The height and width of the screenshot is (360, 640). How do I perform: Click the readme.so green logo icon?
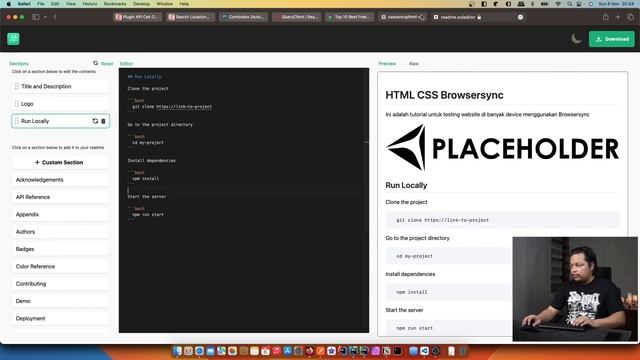click(x=13, y=39)
